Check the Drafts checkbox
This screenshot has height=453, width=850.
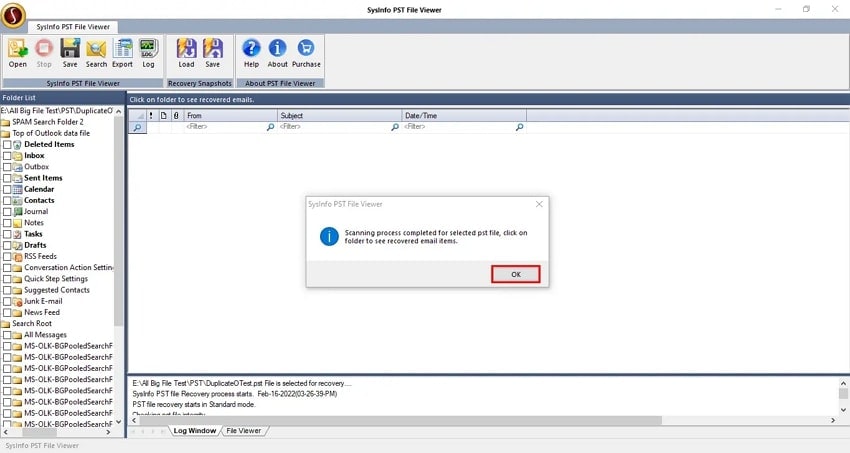click(x=7, y=245)
